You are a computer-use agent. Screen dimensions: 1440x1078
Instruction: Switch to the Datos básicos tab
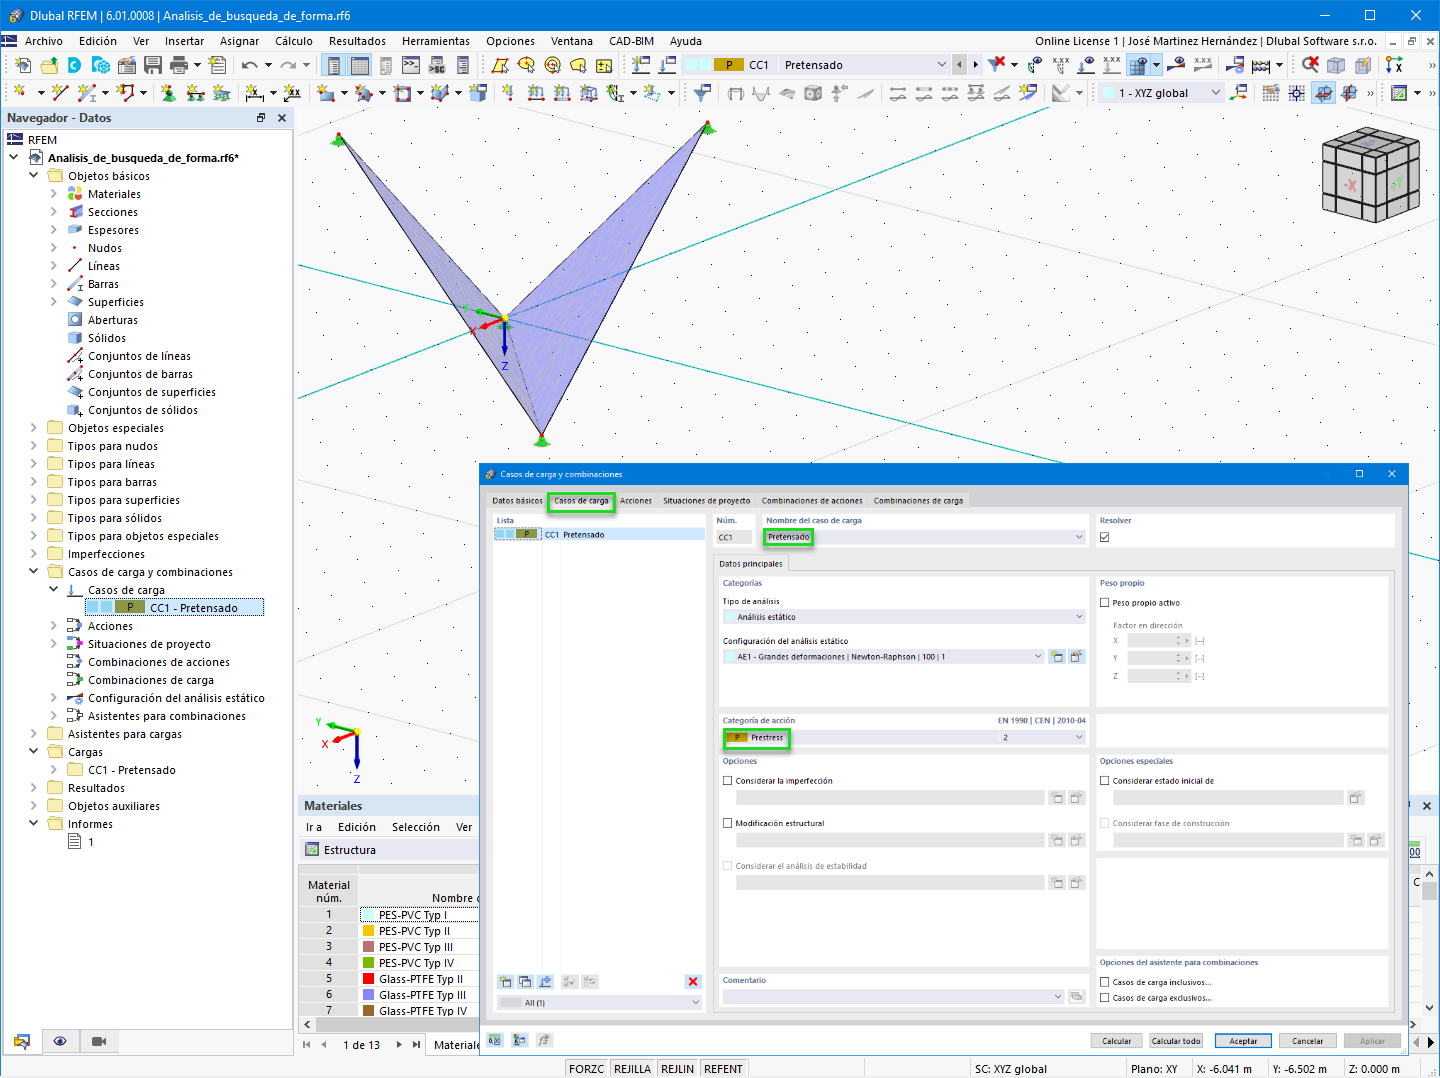pos(517,501)
